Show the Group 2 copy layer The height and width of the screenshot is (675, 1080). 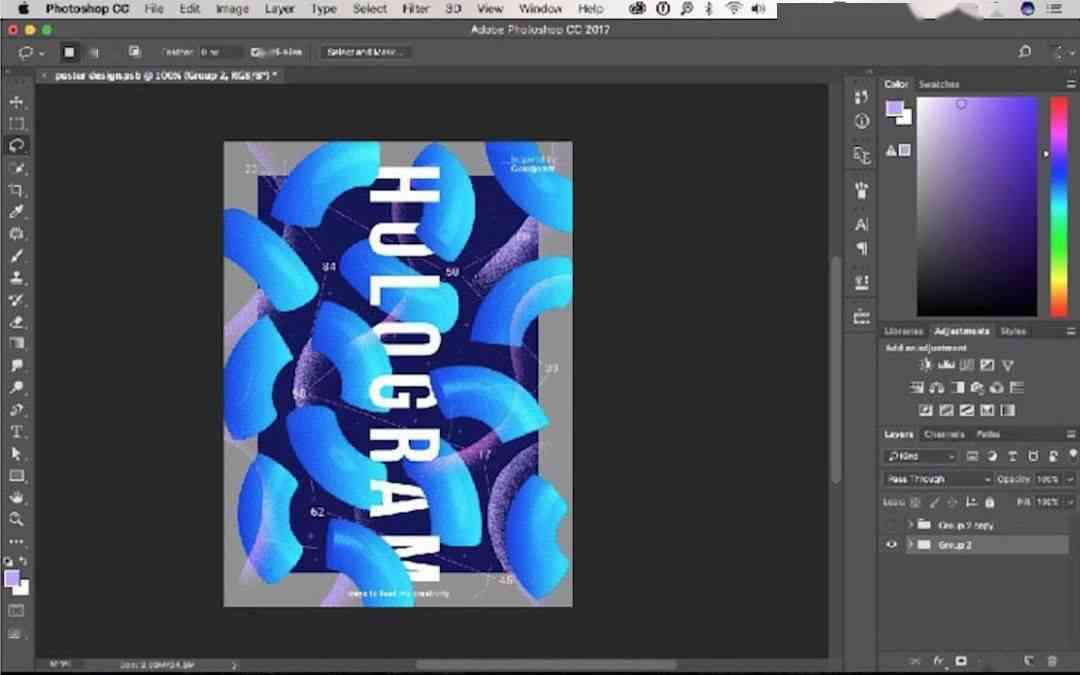891,525
